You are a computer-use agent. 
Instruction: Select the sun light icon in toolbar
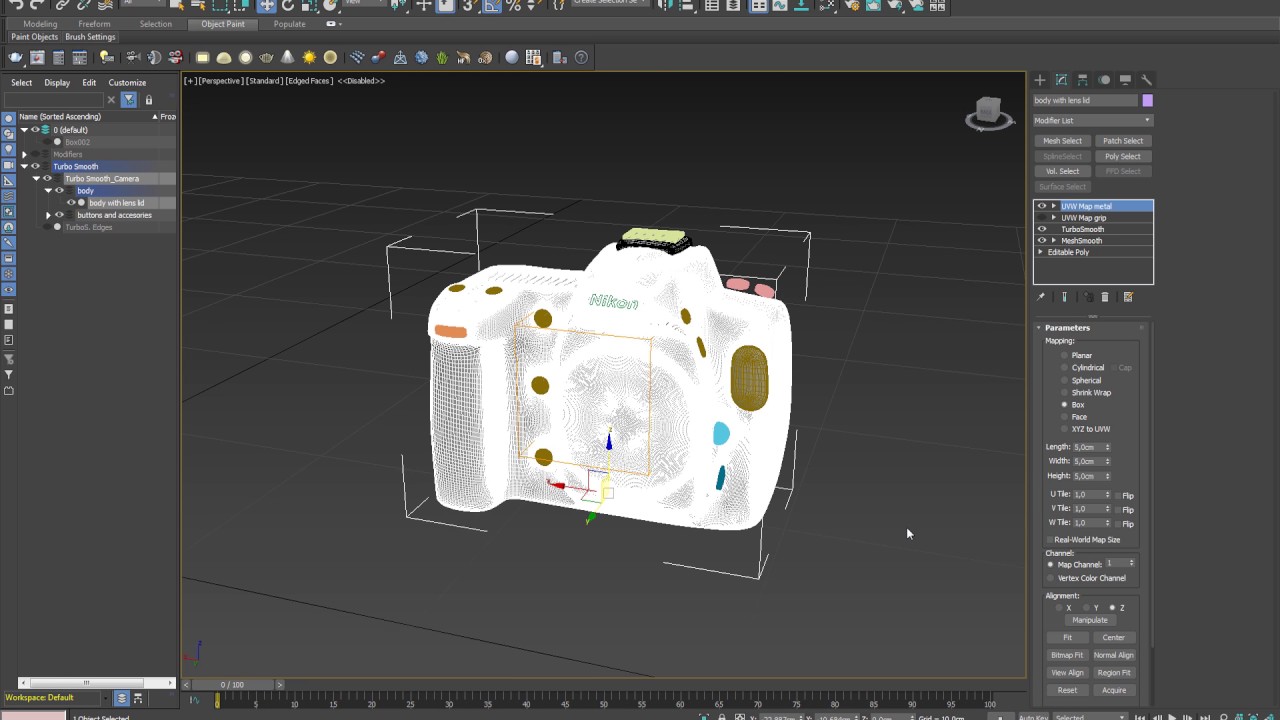pyautogui.click(x=309, y=57)
